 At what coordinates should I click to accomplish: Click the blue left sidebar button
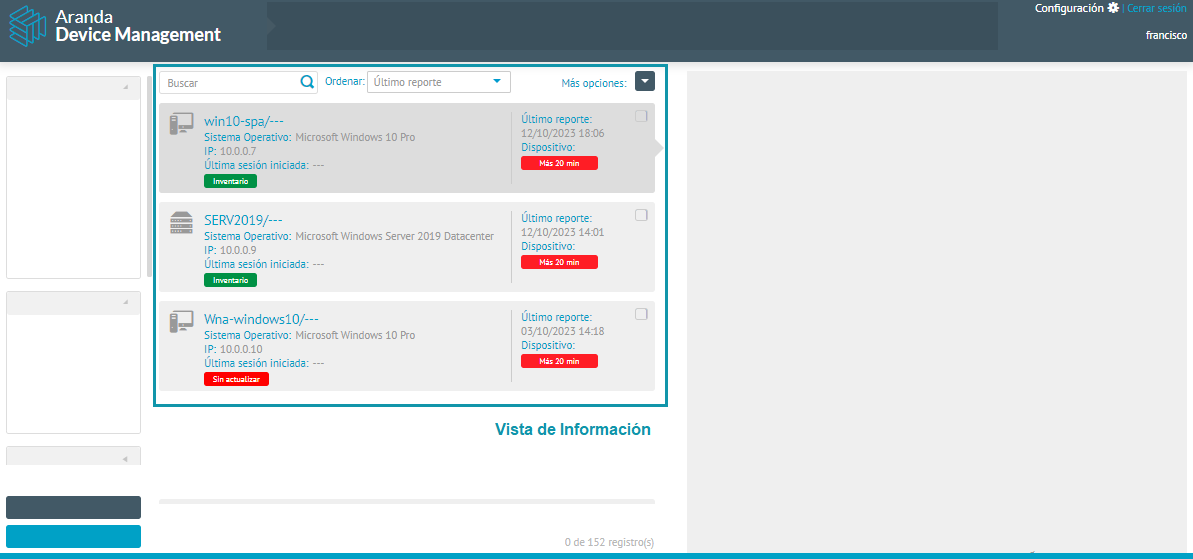73,536
